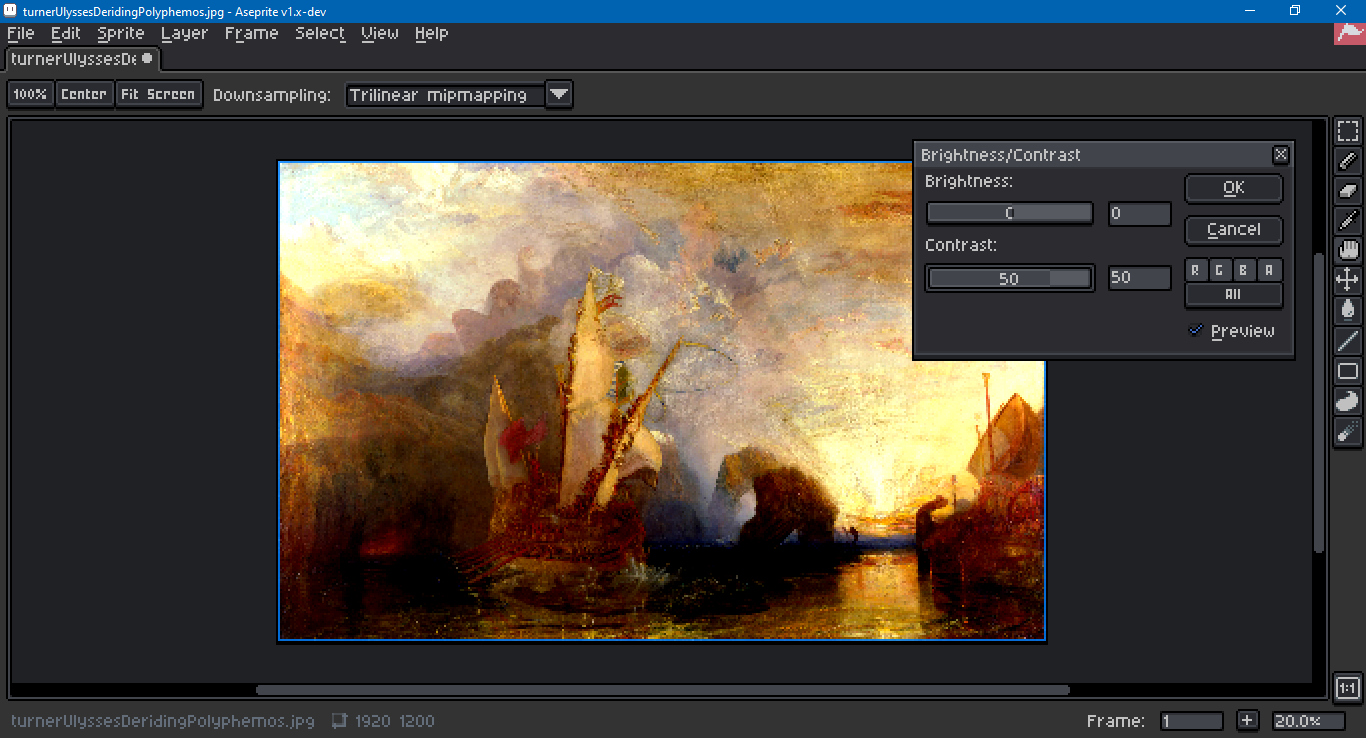This screenshot has height=738, width=1366.
Task: Click the Center button
Action: click(x=84, y=94)
